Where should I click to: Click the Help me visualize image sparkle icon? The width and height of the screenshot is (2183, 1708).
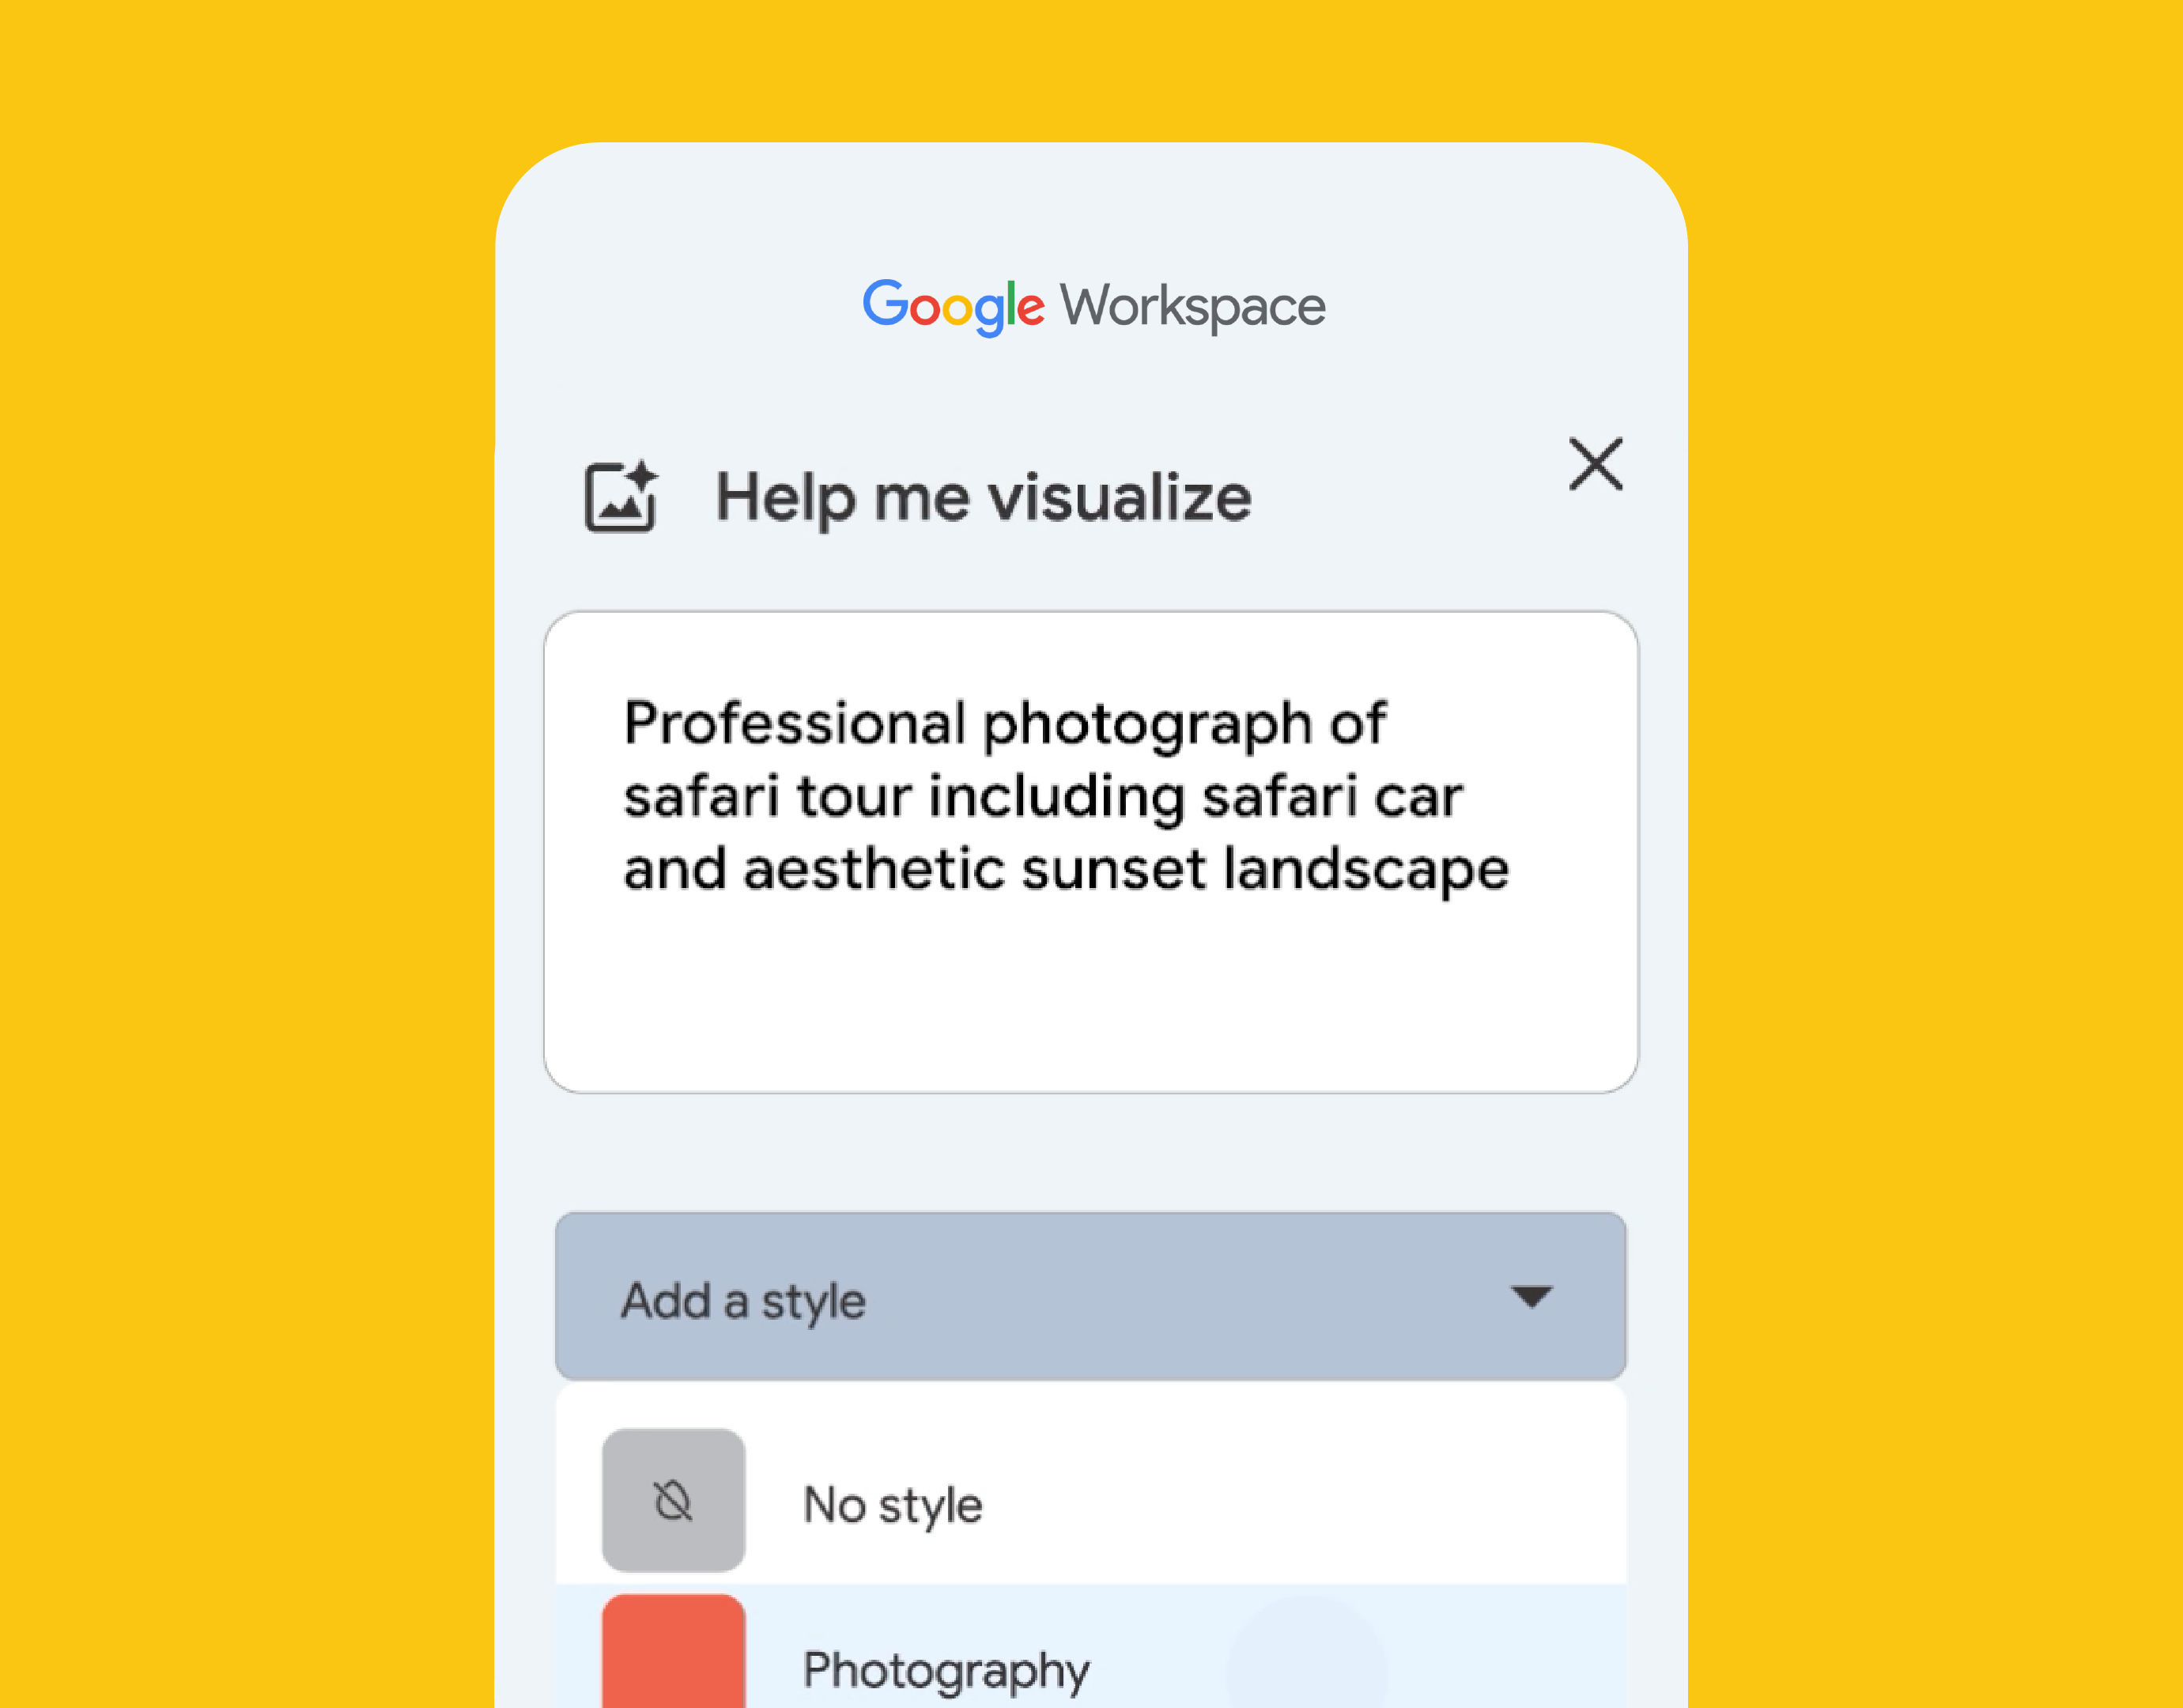[x=621, y=497]
